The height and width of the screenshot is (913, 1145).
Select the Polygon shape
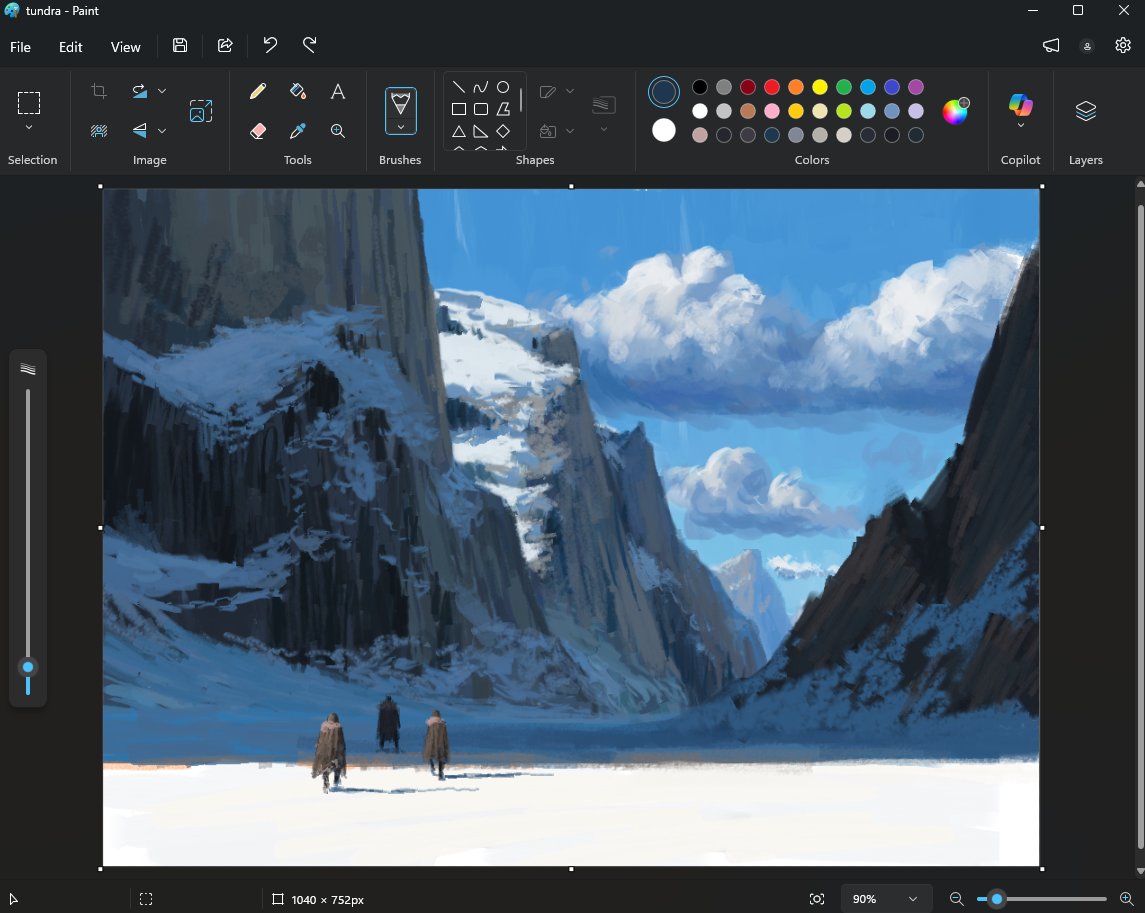[x=503, y=110]
